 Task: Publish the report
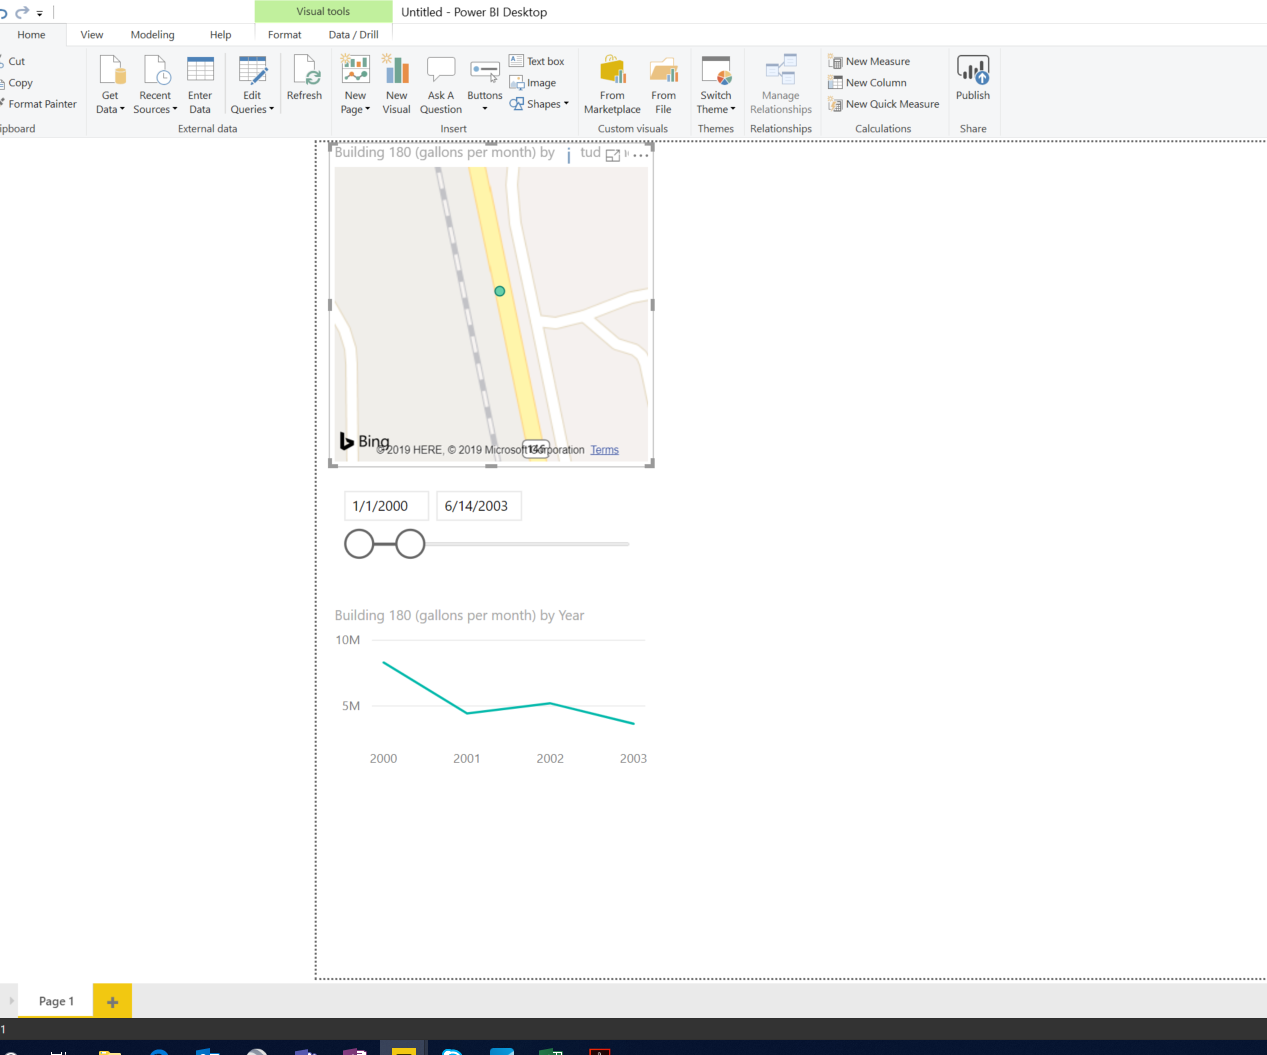pos(973,78)
